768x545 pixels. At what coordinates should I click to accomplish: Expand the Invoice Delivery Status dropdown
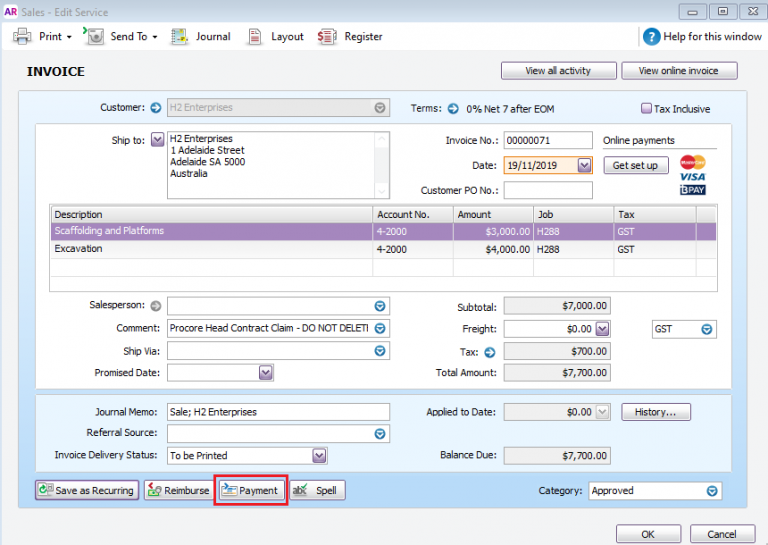319,456
